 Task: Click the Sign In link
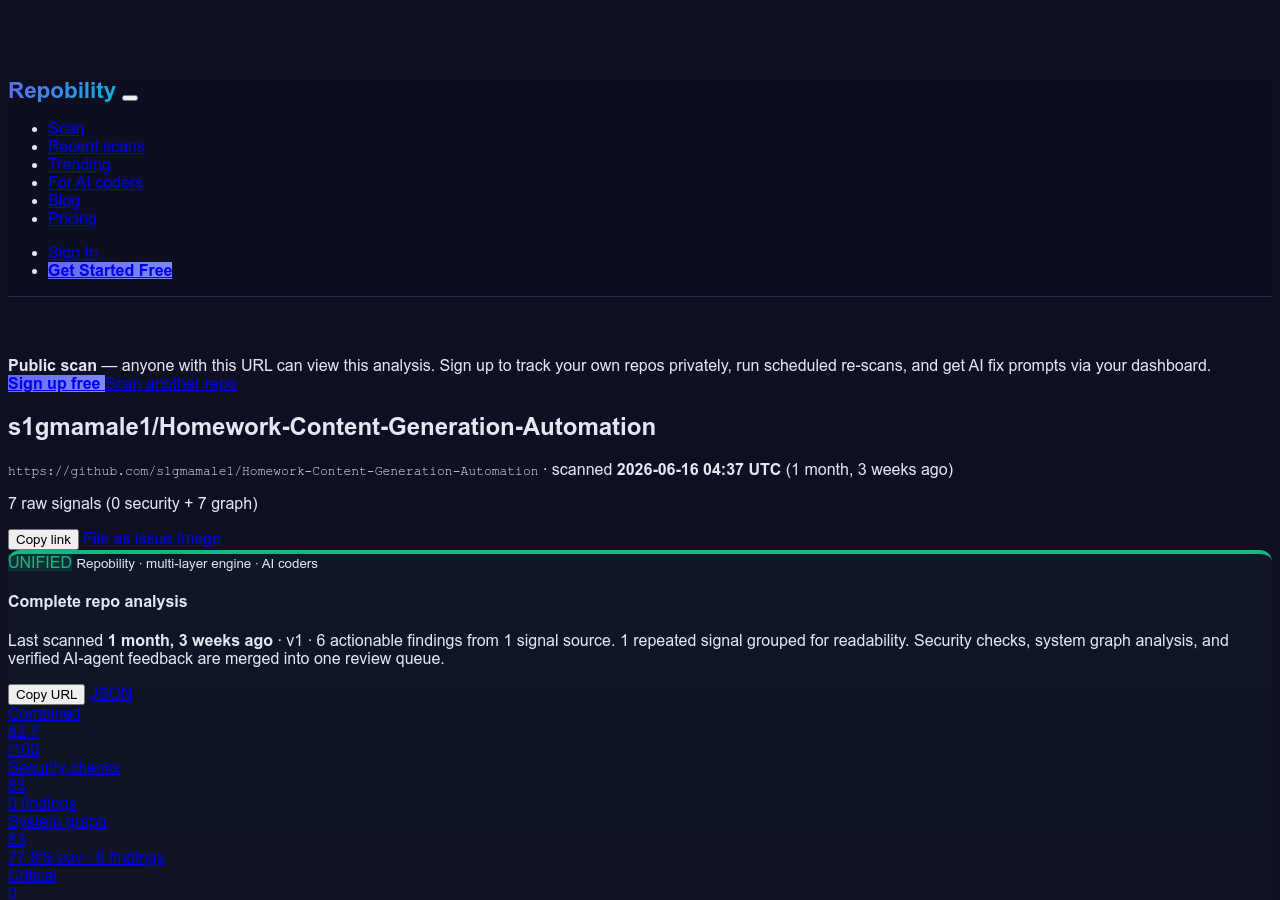73,252
